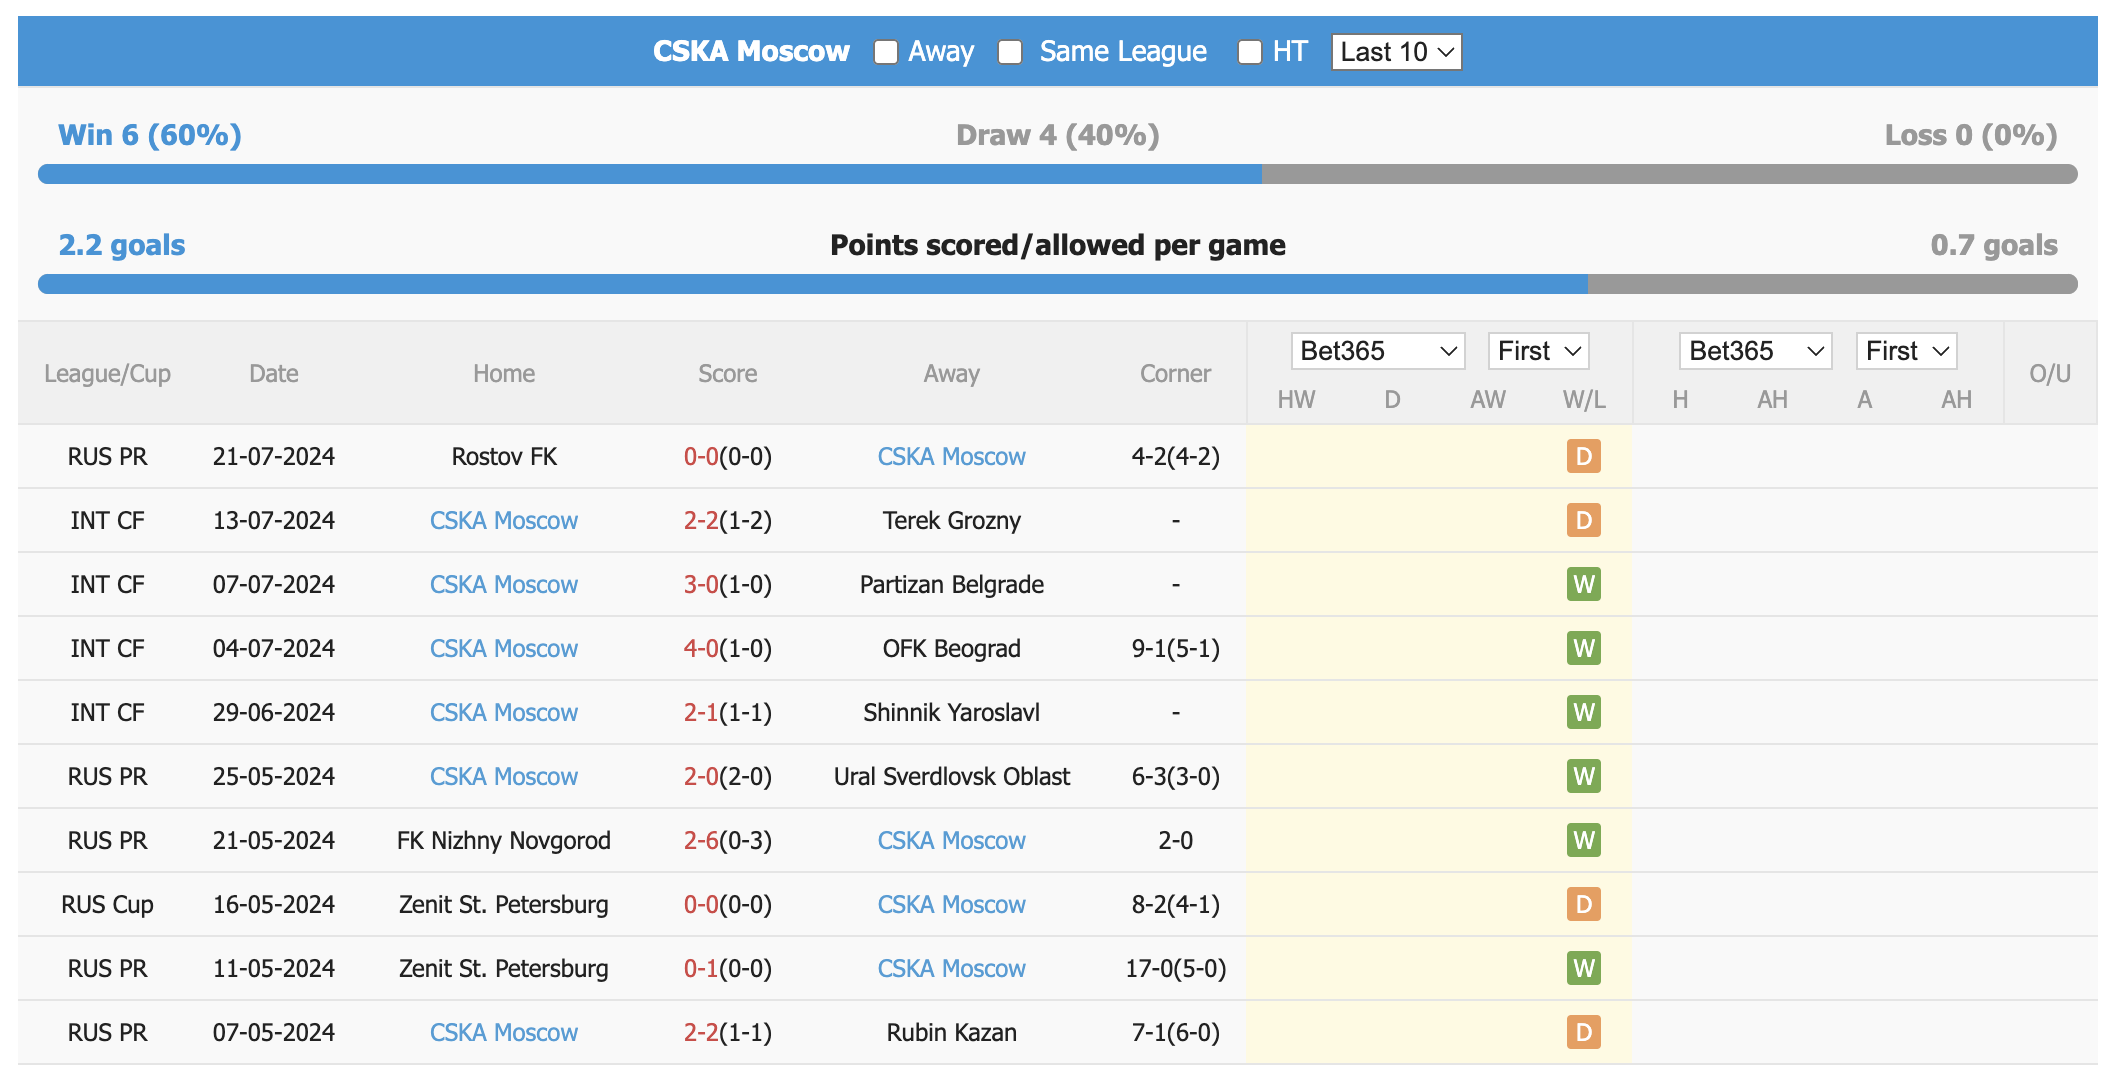Click the 2-1(1-1) score for Shinnik Yaroslavl match

pyautogui.click(x=728, y=712)
